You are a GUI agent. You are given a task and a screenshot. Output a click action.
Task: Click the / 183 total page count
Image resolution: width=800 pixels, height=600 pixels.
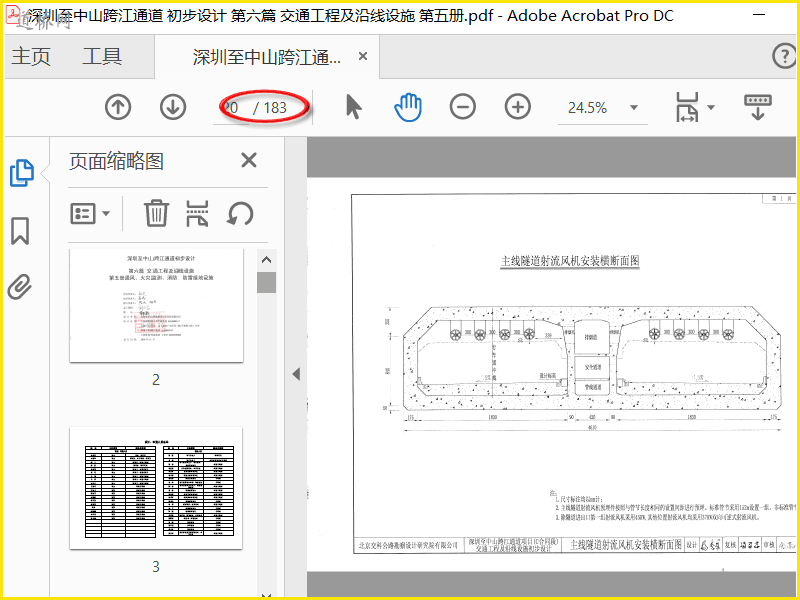(x=270, y=108)
